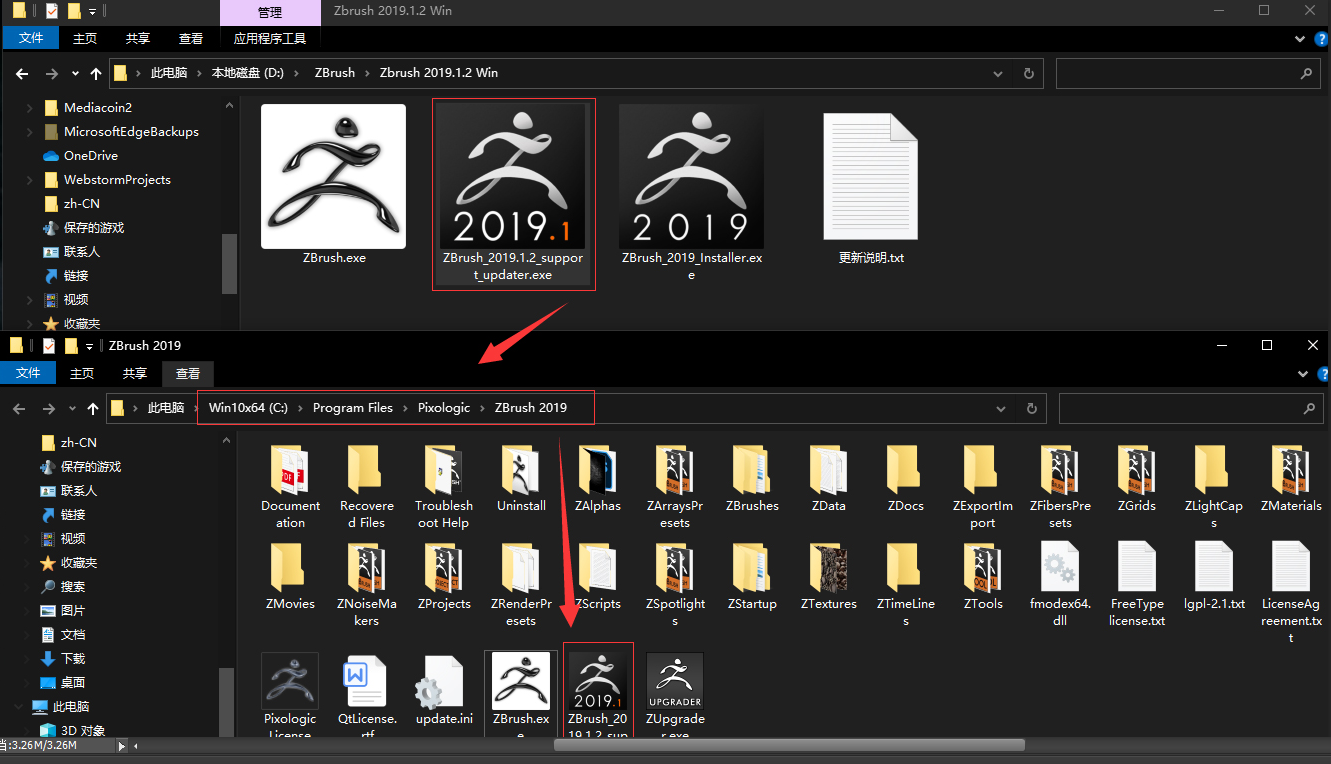Image resolution: width=1331 pixels, height=764 pixels.
Task: Expand the WebstormProjects tree node
Action: pos(28,180)
